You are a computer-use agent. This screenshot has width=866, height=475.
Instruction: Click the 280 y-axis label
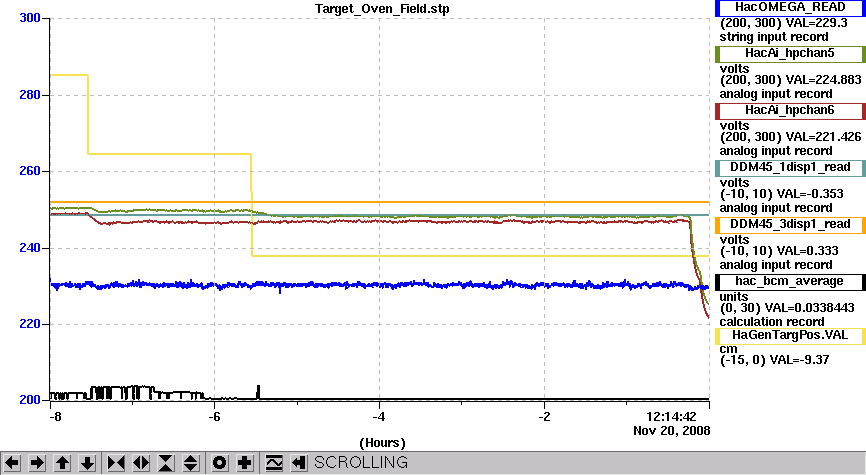30,95
